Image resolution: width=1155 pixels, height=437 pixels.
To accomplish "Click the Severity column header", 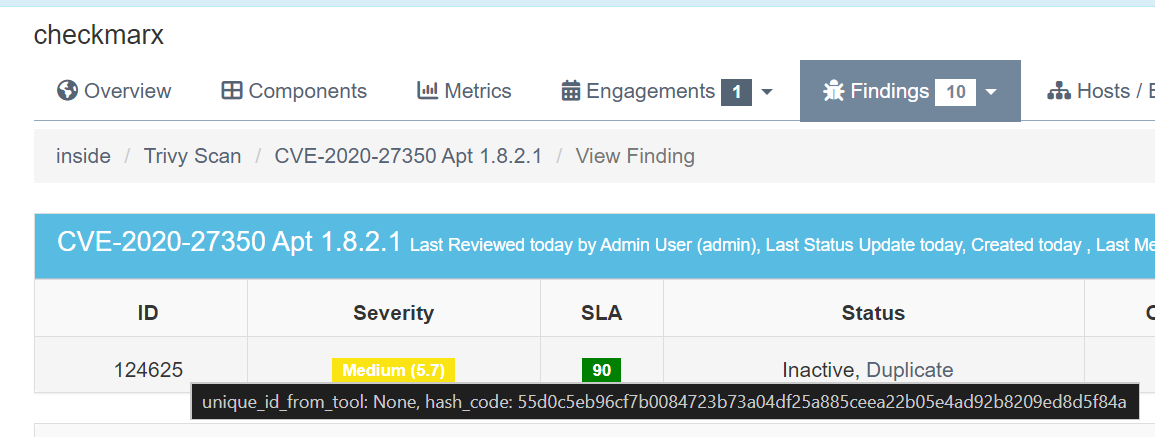I will 393,313.
